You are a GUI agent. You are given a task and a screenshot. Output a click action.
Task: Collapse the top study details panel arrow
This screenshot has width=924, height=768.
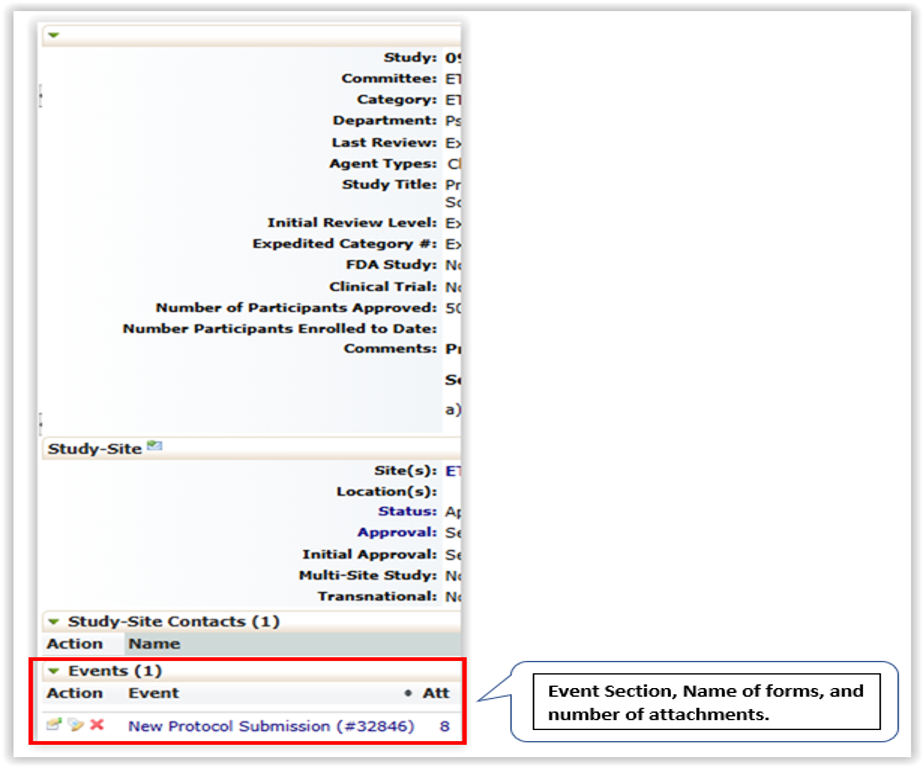pos(54,35)
